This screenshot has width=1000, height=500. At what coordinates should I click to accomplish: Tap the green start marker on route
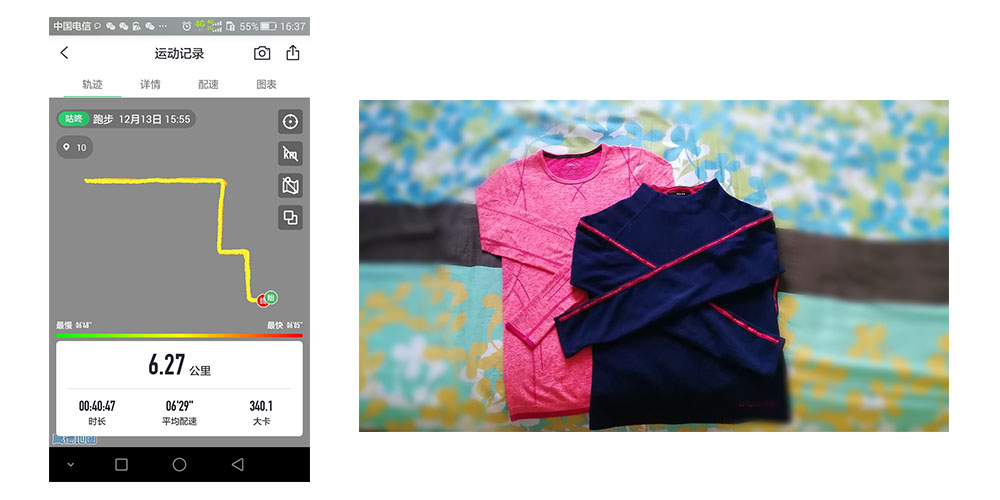[271, 297]
